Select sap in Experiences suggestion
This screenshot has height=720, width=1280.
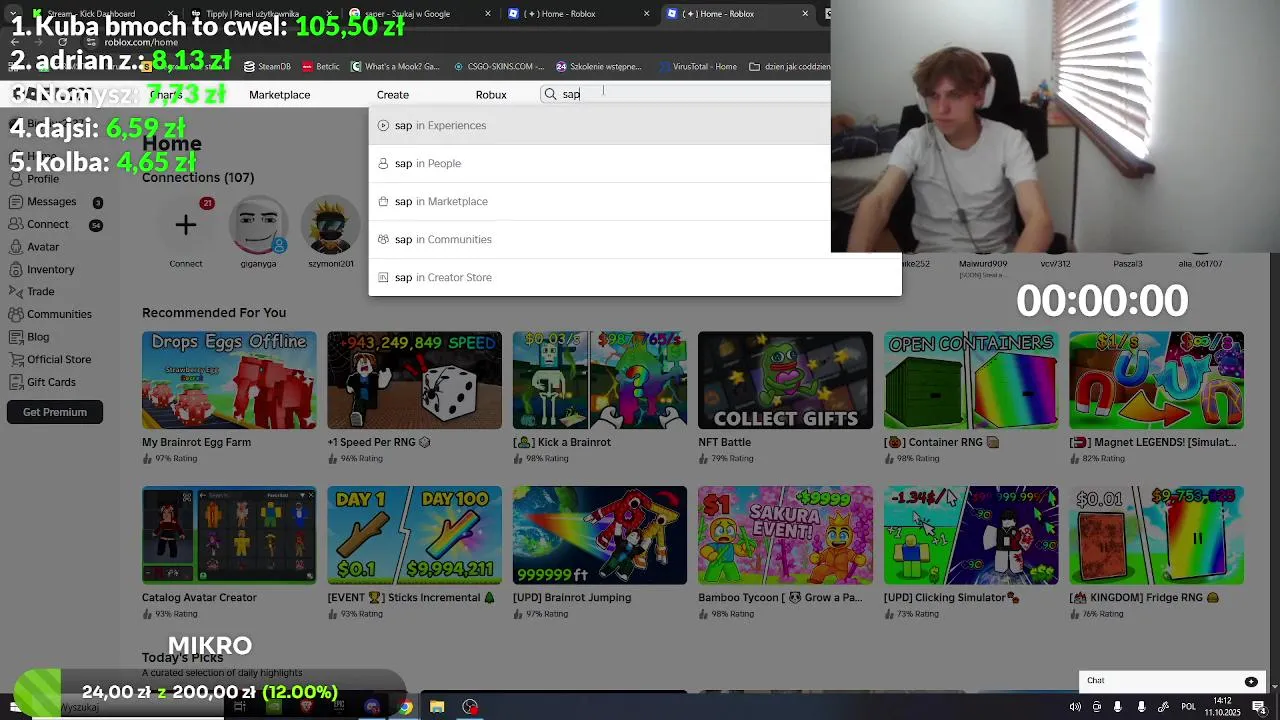pos(635,126)
